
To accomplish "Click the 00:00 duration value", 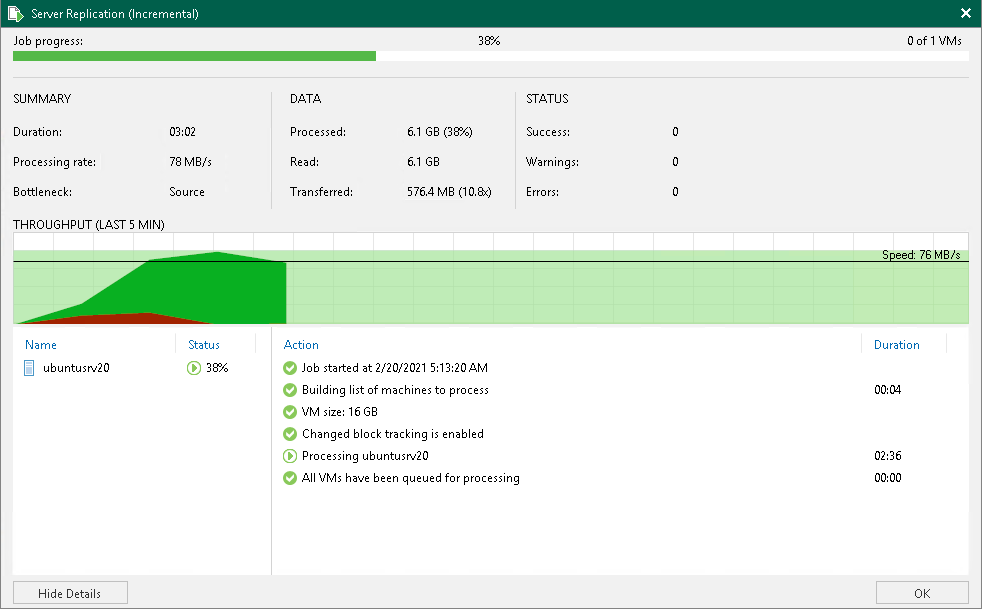I will point(887,477).
